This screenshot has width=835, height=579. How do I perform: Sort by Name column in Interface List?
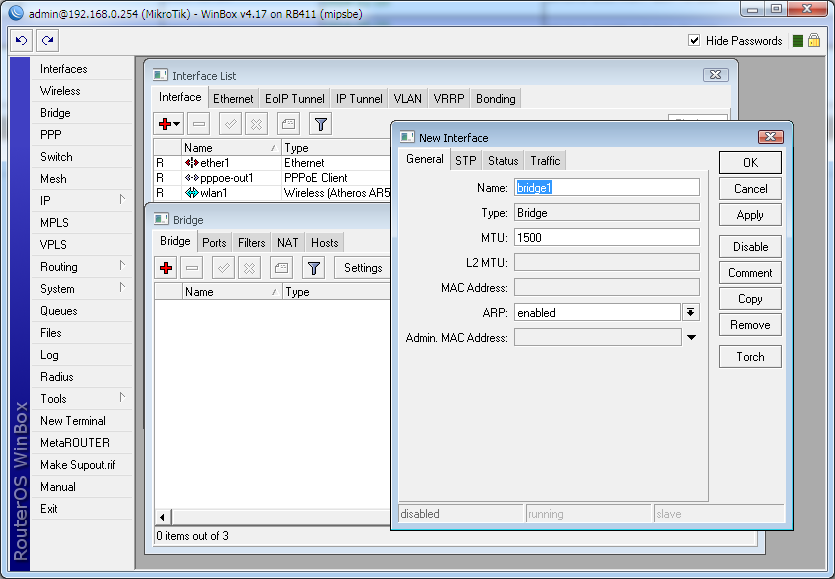coord(231,148)
